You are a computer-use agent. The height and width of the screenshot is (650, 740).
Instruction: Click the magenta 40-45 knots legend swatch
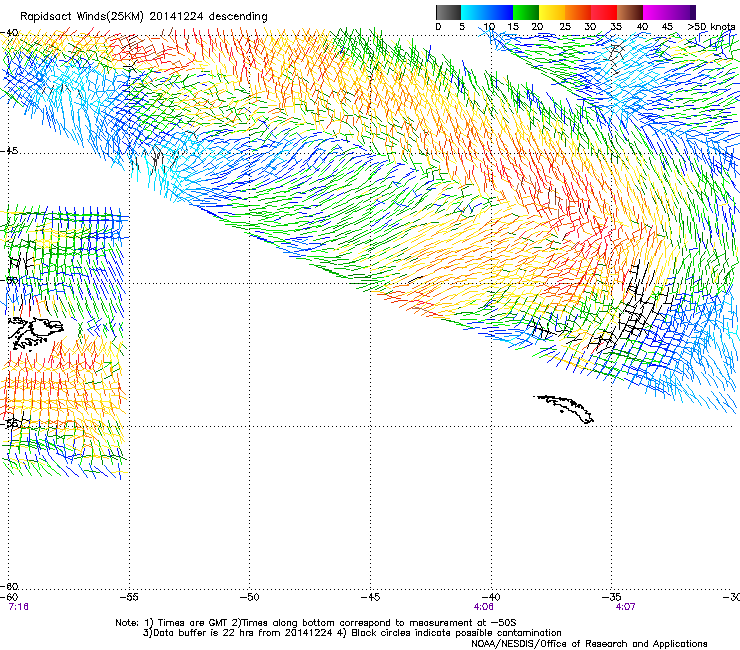[x=656, y=12]
